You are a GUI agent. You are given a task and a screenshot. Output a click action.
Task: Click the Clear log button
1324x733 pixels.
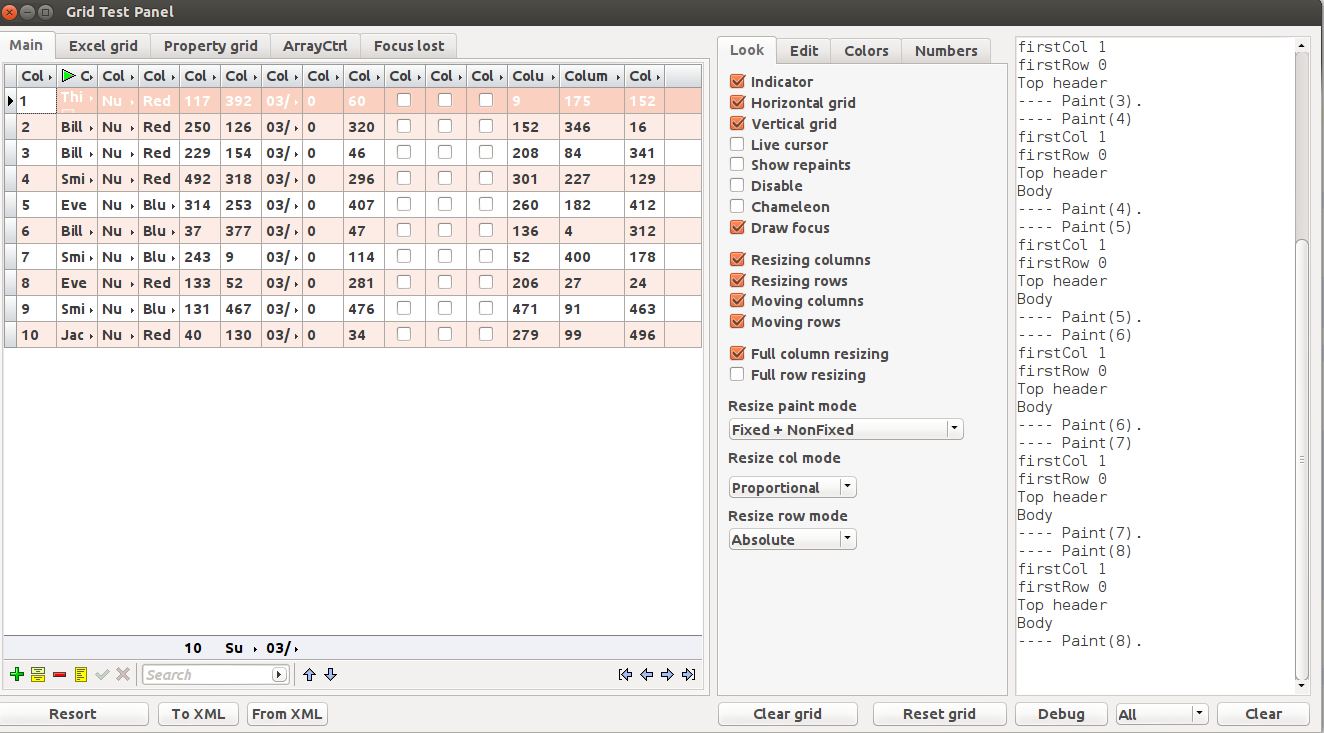pyautogui.click(x=1263, y=714)
